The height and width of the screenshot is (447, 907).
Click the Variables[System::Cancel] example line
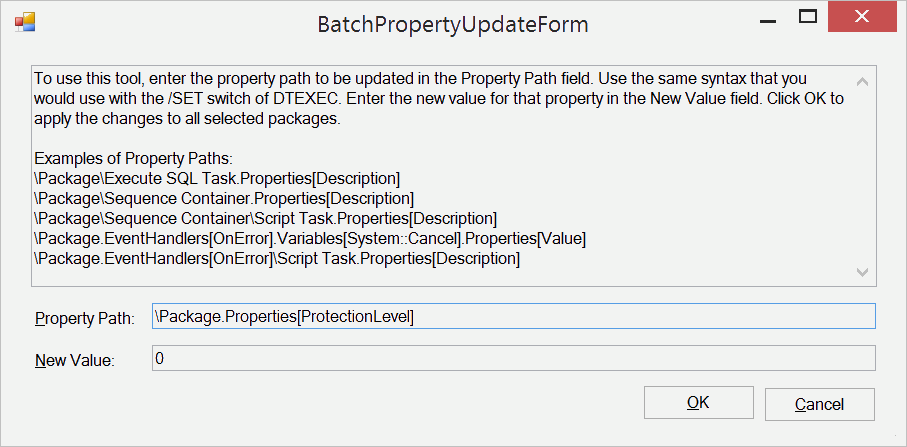point(309,239)
